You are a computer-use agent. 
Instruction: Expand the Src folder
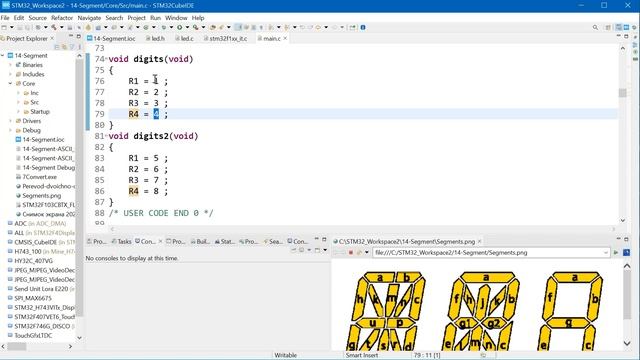18,102
